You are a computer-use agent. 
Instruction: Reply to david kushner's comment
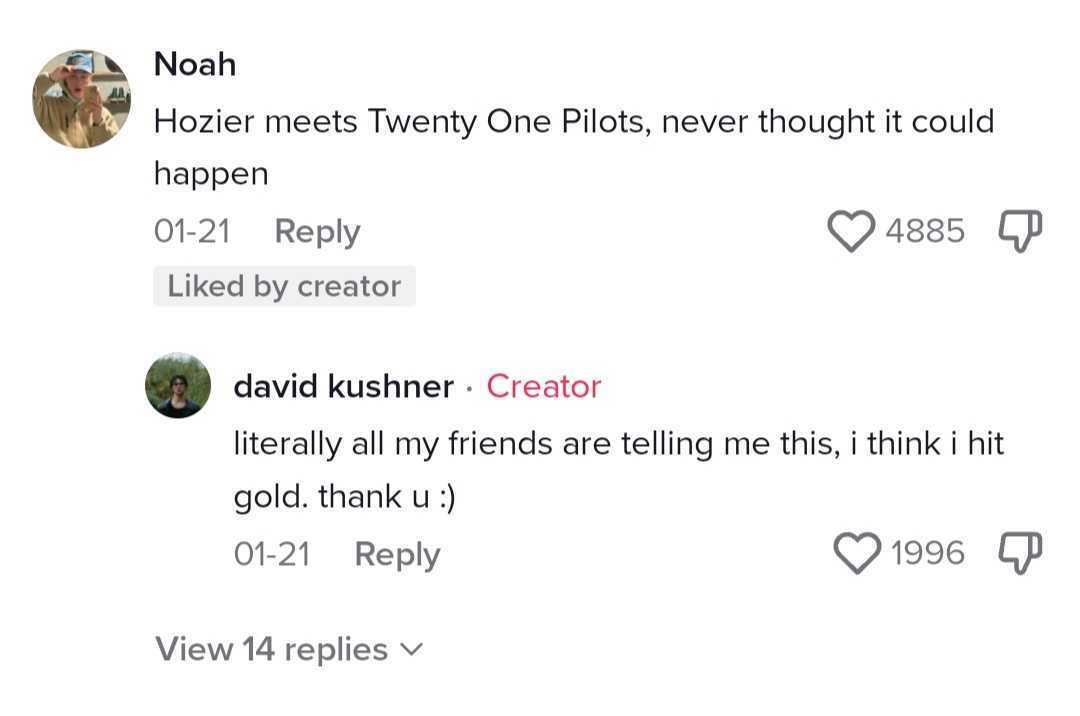point(397,554)
